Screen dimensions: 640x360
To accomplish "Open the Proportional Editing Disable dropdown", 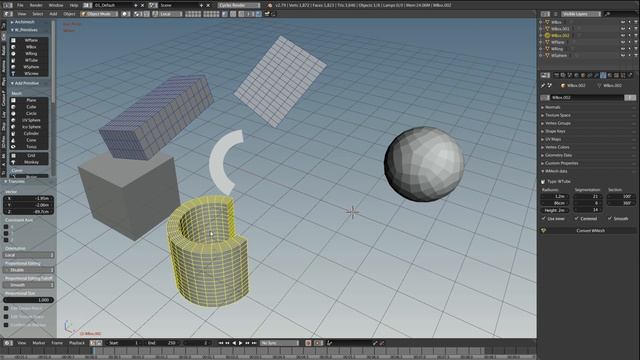I will click(x=29, y=270).
